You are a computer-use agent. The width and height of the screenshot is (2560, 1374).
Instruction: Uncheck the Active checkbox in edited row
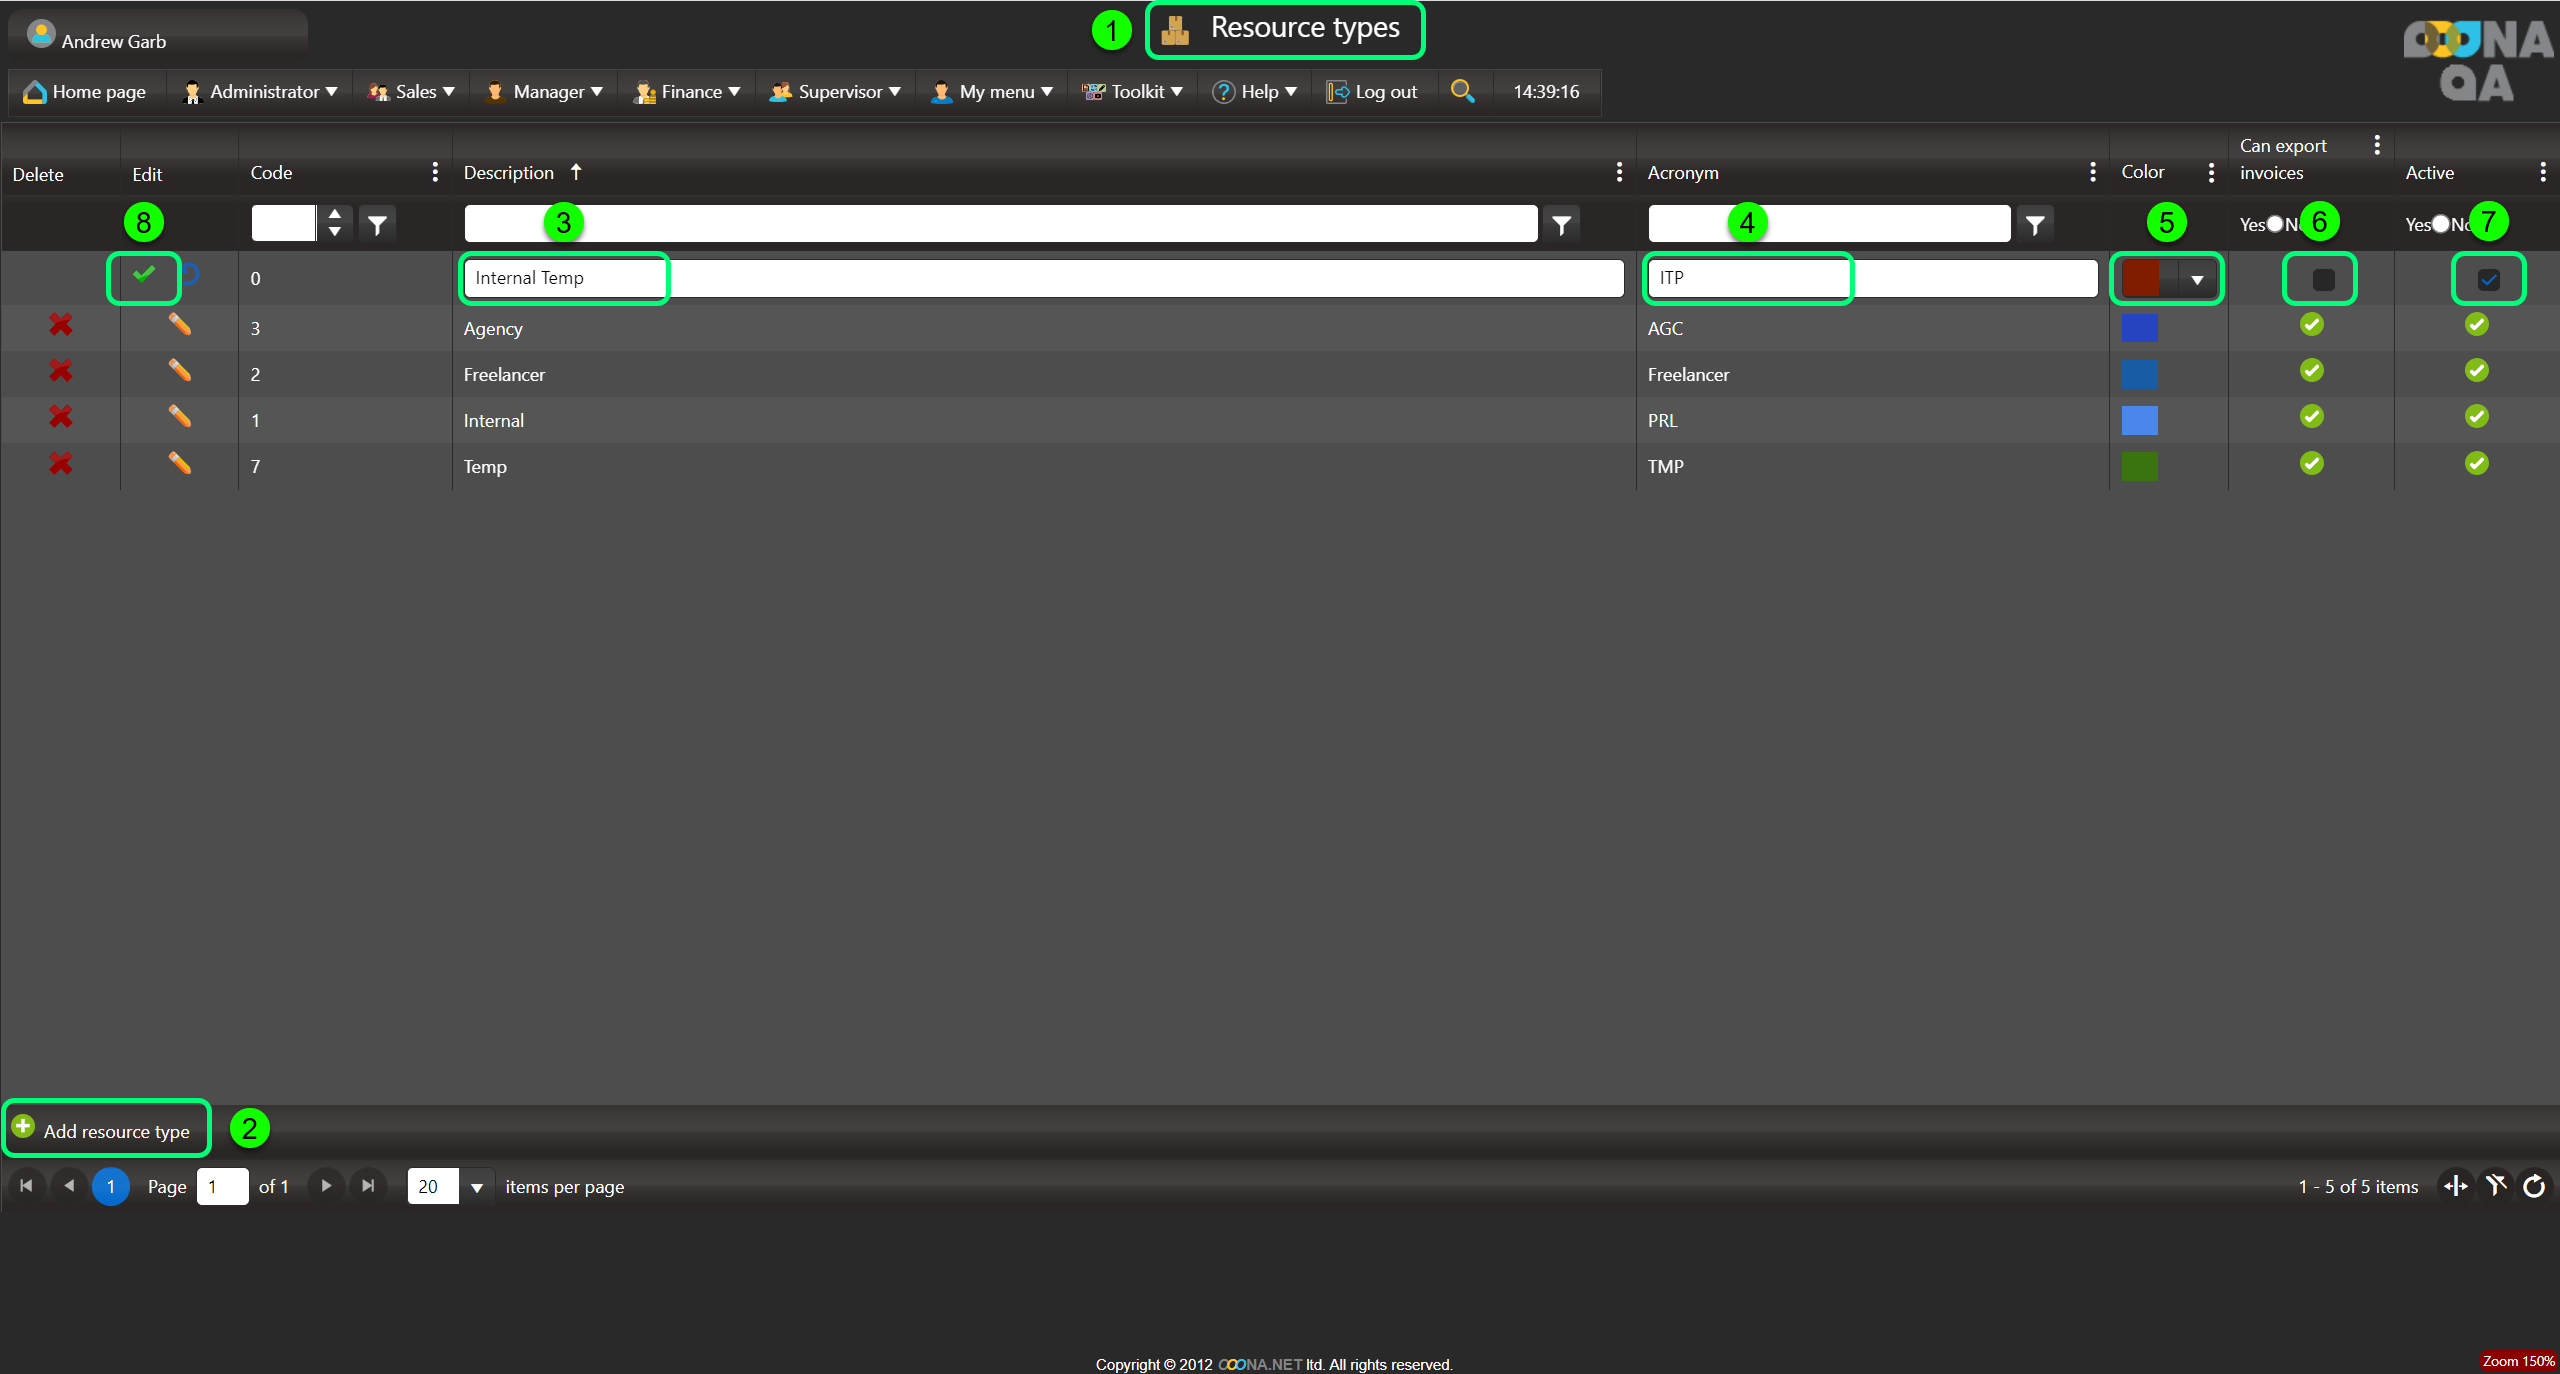point(2489,280)
